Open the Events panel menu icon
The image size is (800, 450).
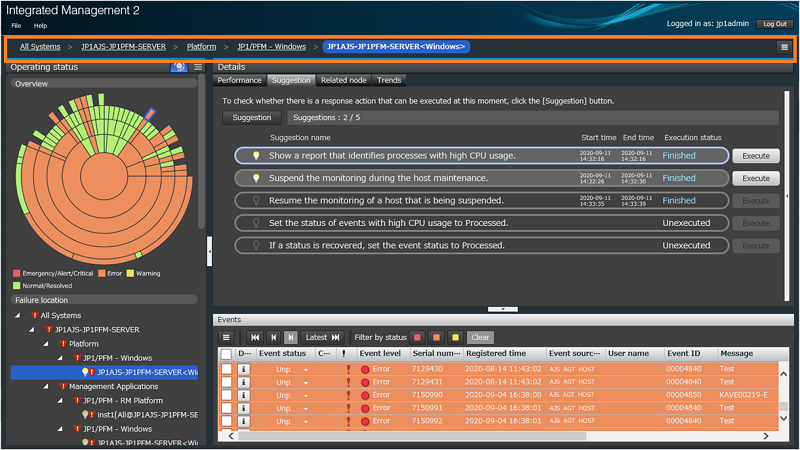[226, 337]
